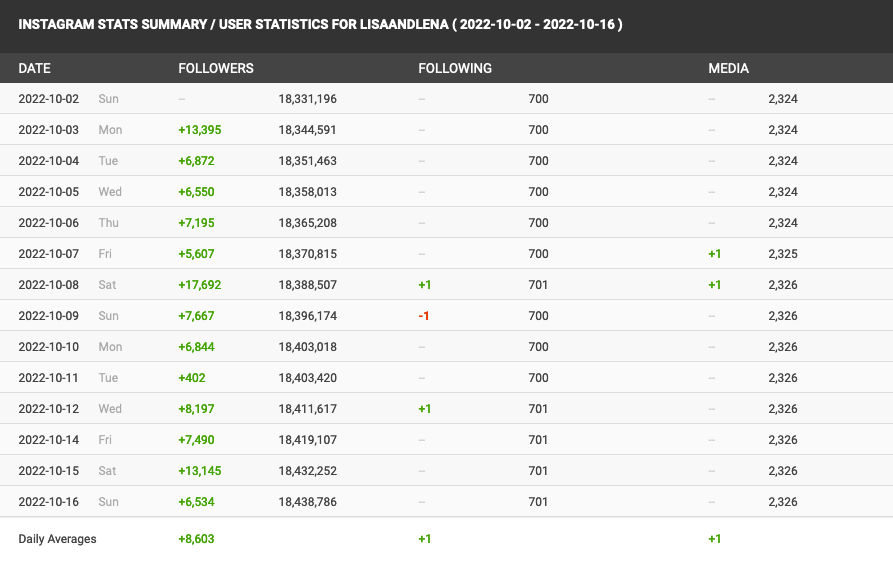
Task: Click the DATE column header
Action: 34,68
